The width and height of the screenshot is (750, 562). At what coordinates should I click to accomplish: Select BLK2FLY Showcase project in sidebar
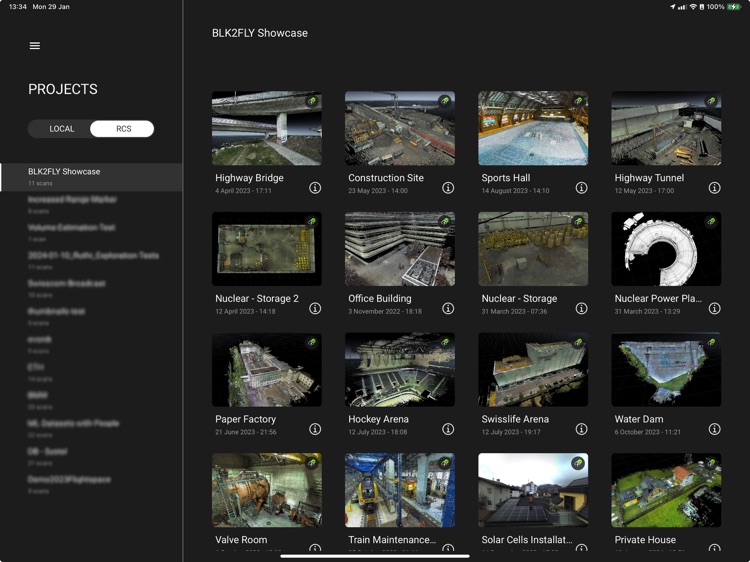coord(64,172)
